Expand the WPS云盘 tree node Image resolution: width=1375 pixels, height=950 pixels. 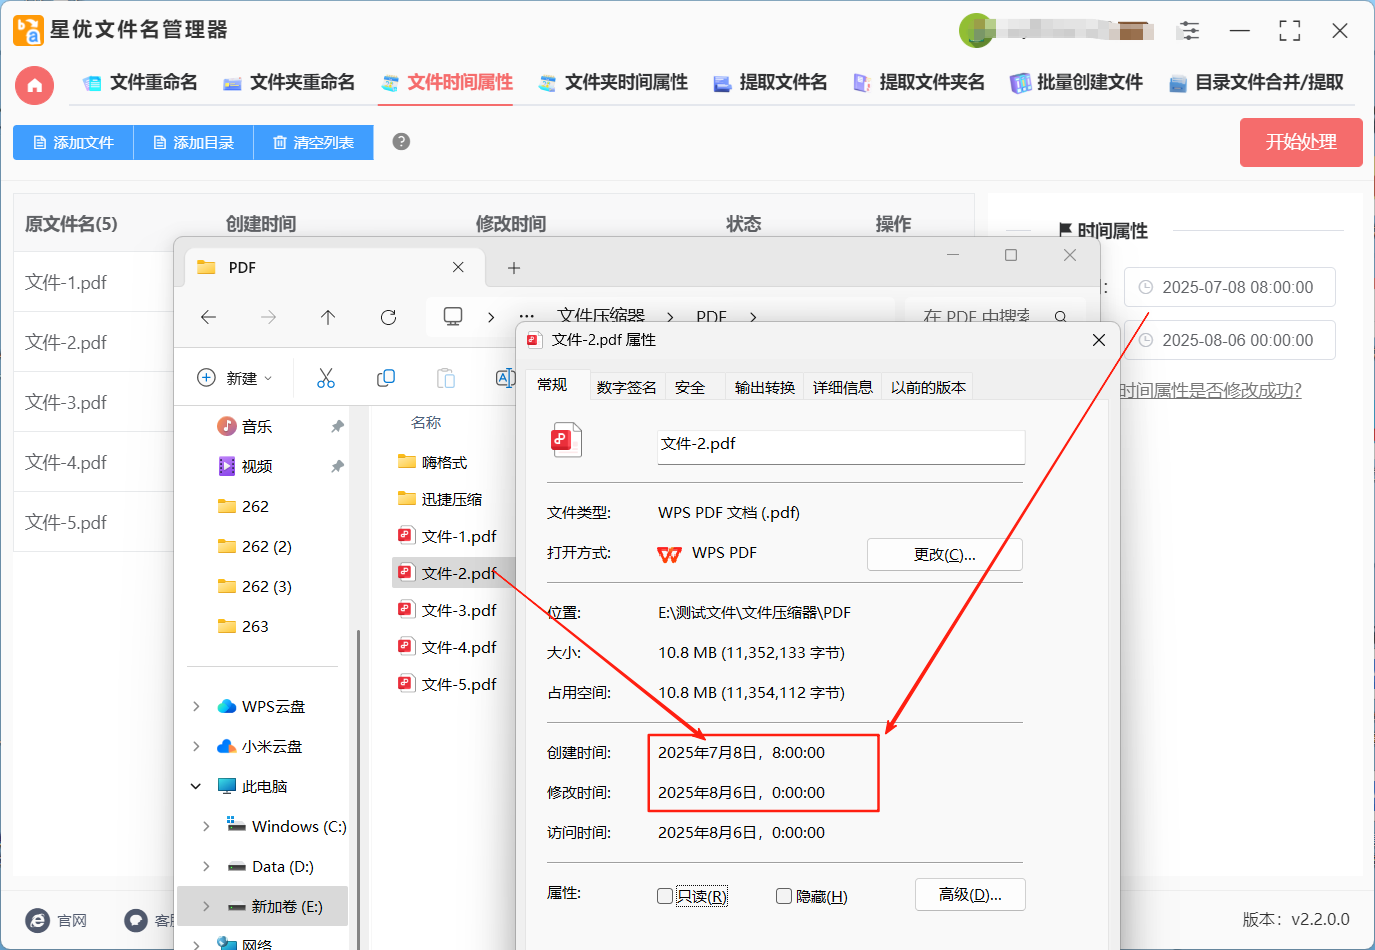(196, 706)
